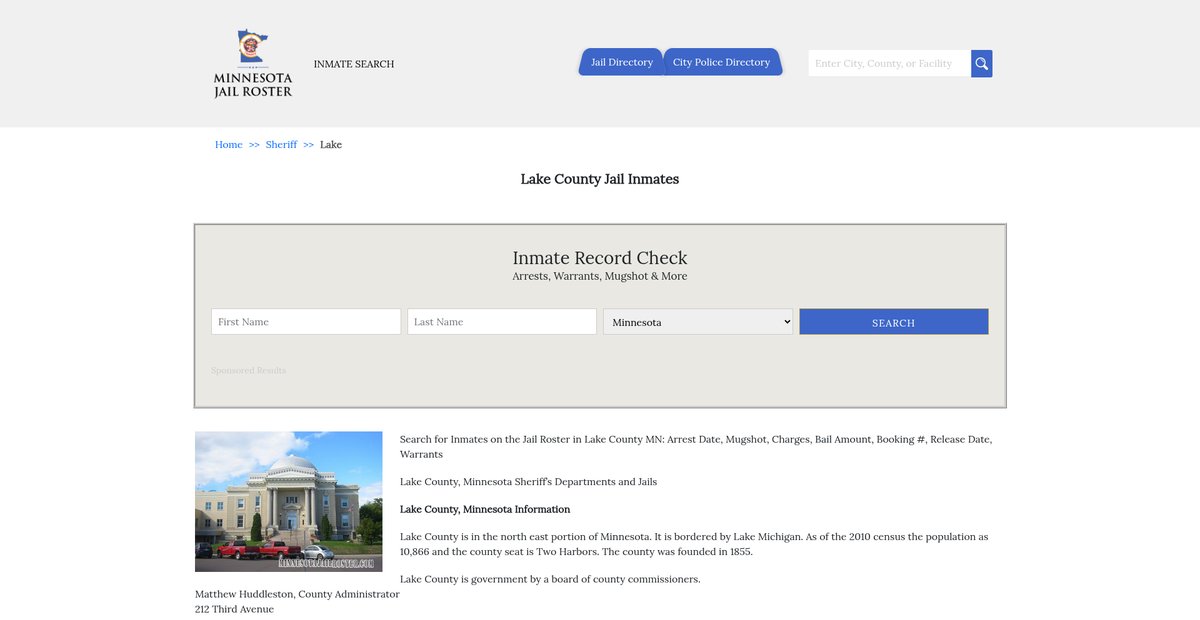Click into the First Name field
Screen dimensions: 1200x620
[306, 322]
